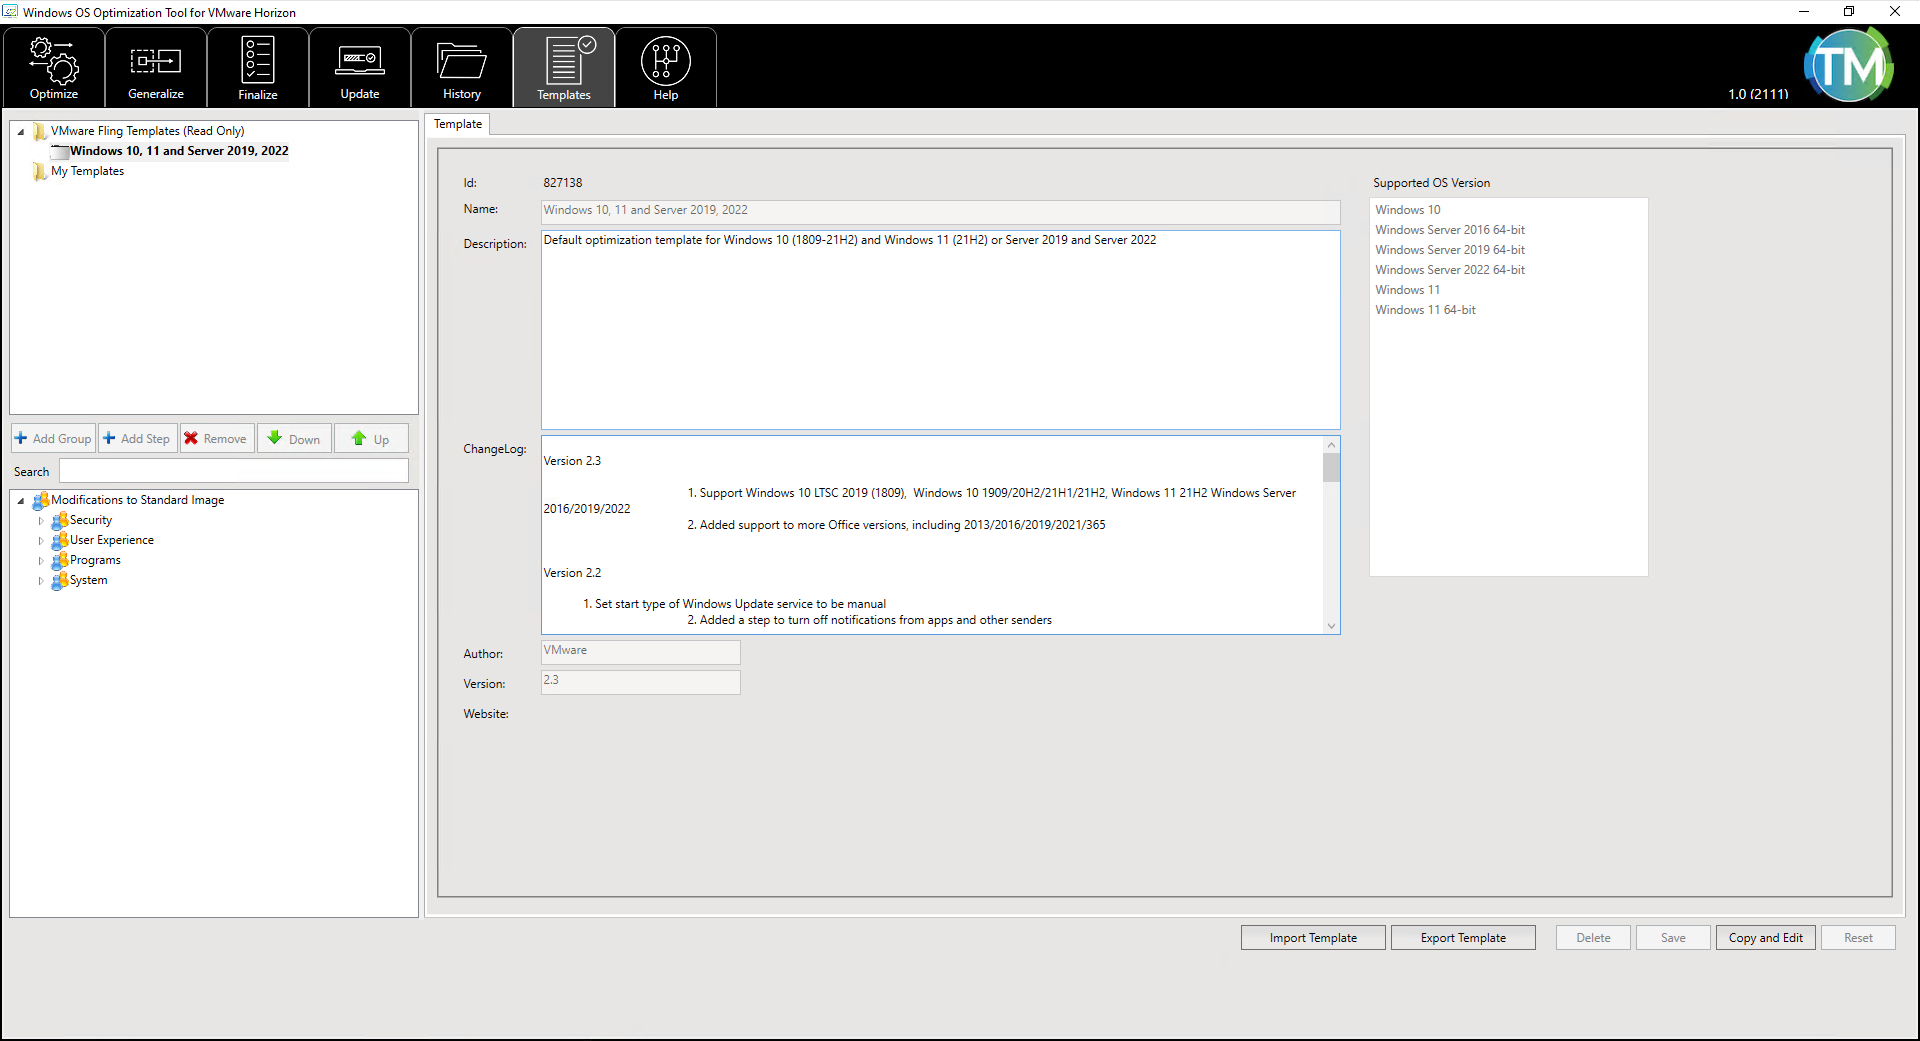Click the Author field

click(640, 652)
